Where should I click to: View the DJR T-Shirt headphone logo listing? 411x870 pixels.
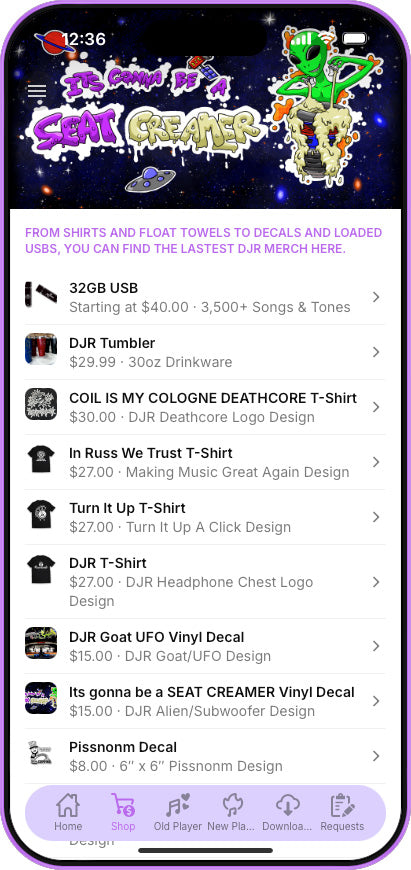tap(205, 581)
